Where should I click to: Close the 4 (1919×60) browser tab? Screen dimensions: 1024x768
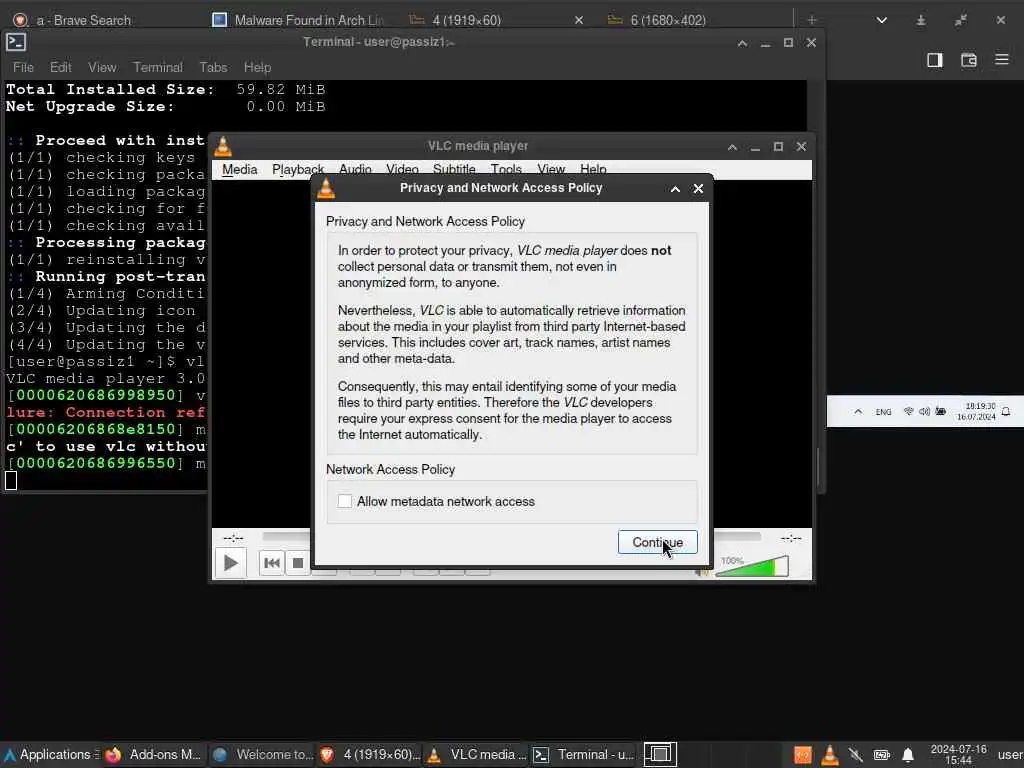[579, 20]
